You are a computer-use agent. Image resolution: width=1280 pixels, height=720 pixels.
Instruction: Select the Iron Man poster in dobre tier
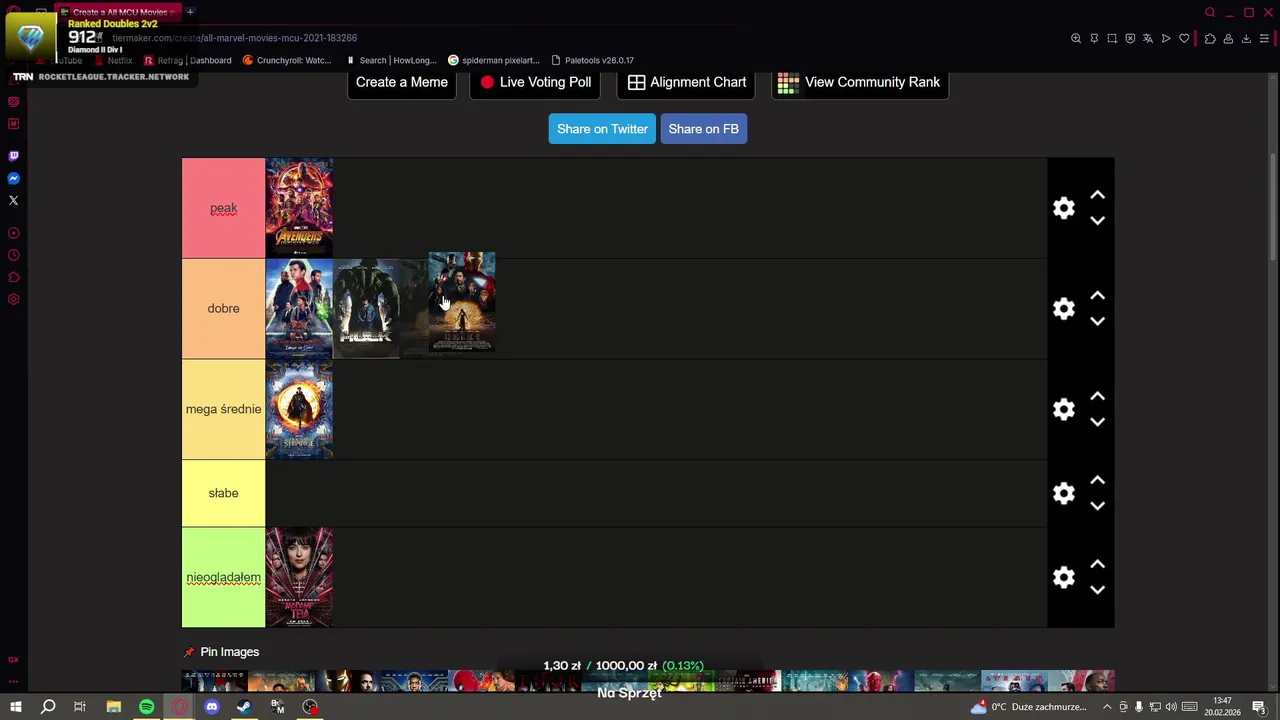click(x=462, y=302)
